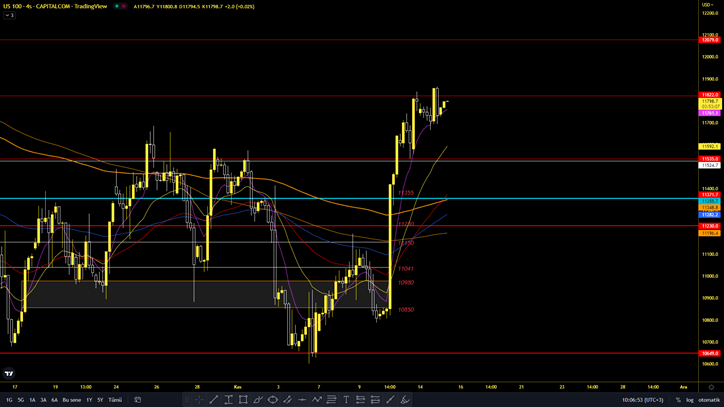Choose the rectangle shape tool

243,399
